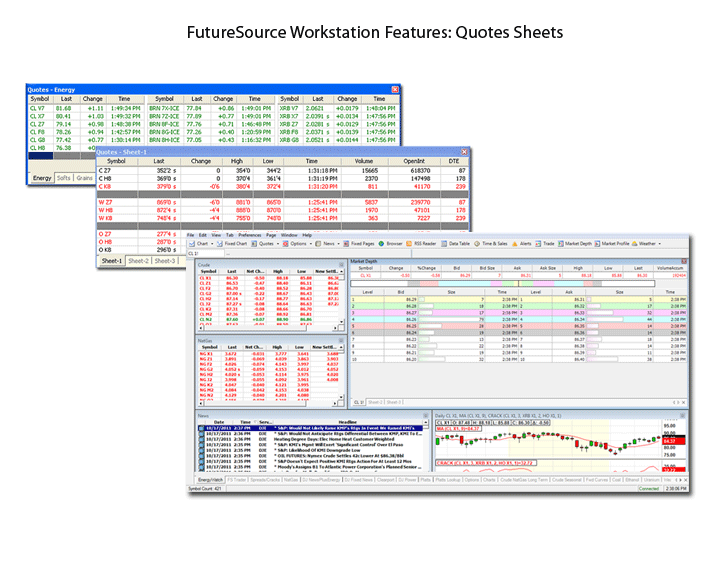Open the Preferences menu
Screen dimensions: 725x580
tap(249, 233)
